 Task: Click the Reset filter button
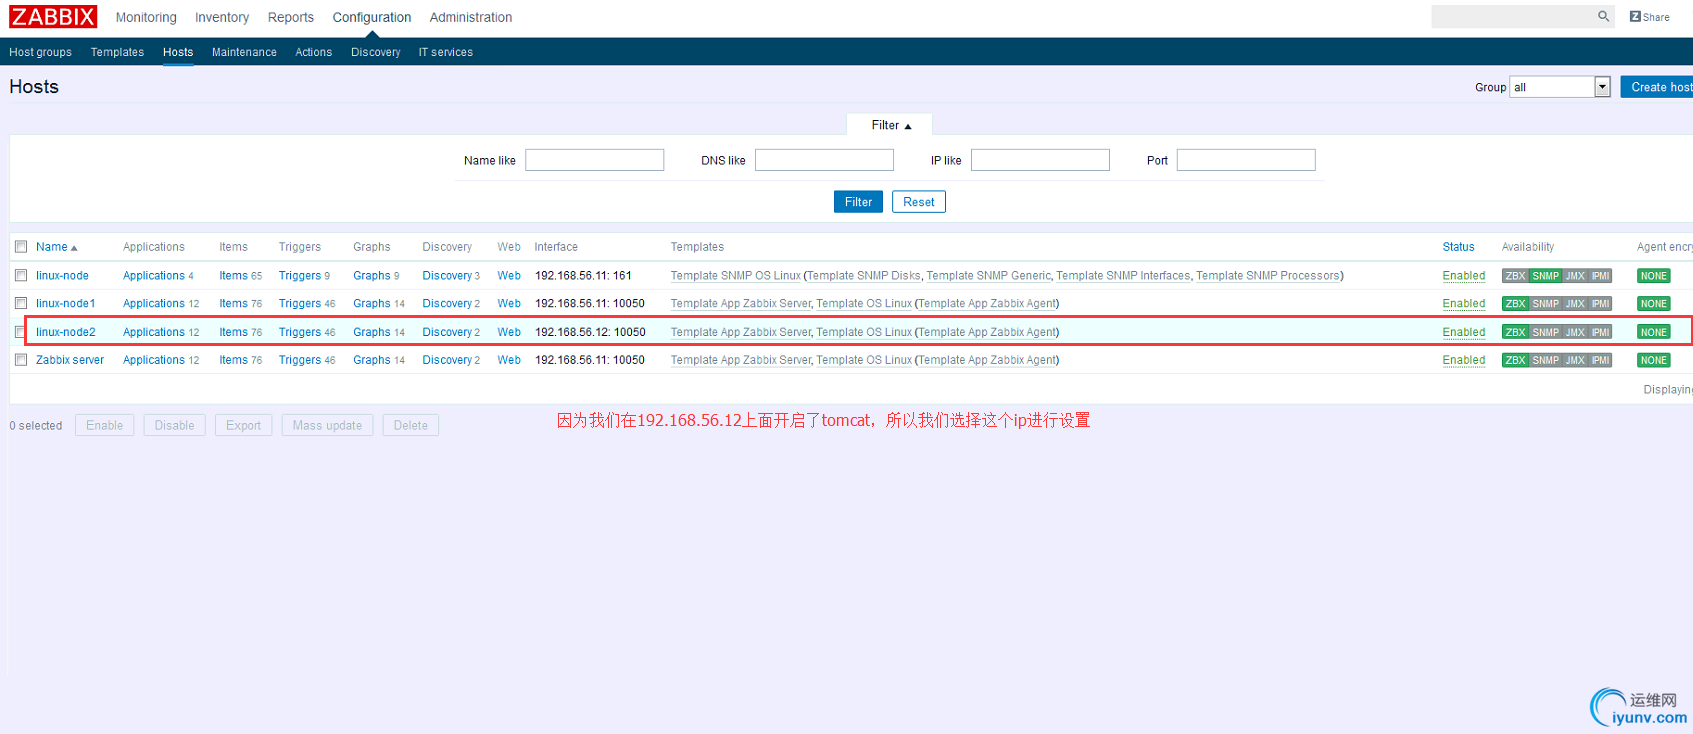click(919, 202)
